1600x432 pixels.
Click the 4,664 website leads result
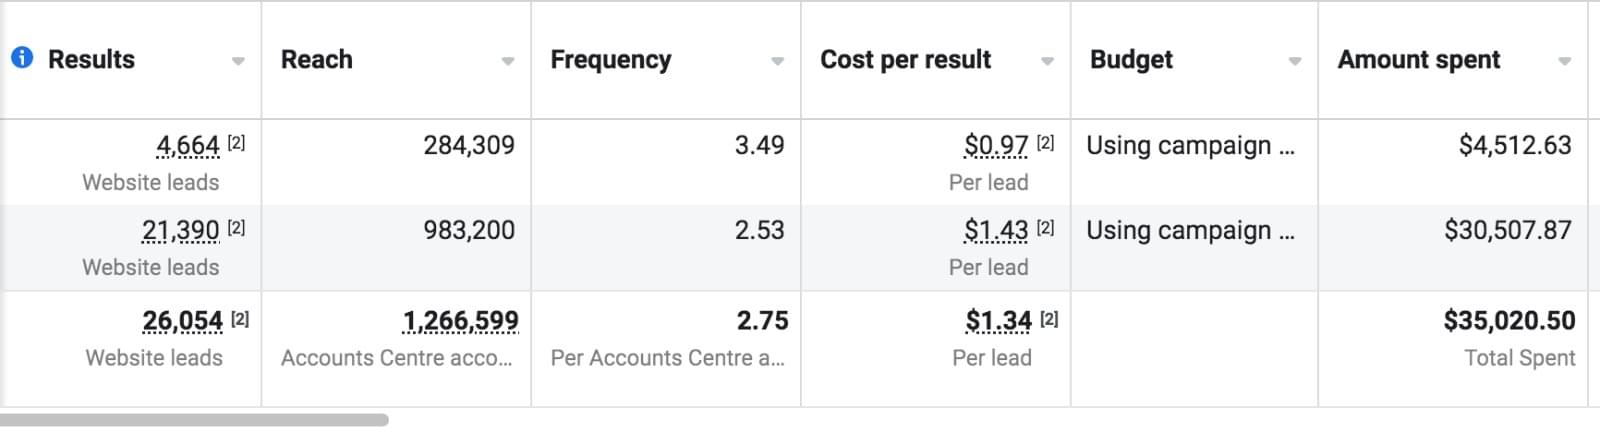[187, 146]
